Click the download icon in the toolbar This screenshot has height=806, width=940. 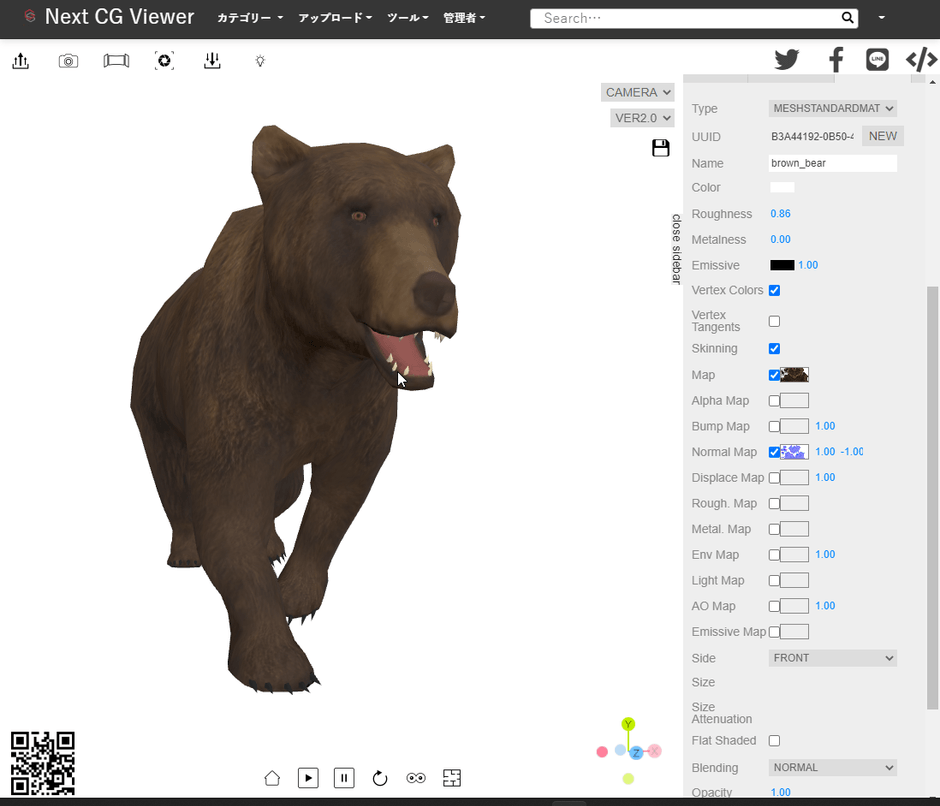[x=210, y=60]
